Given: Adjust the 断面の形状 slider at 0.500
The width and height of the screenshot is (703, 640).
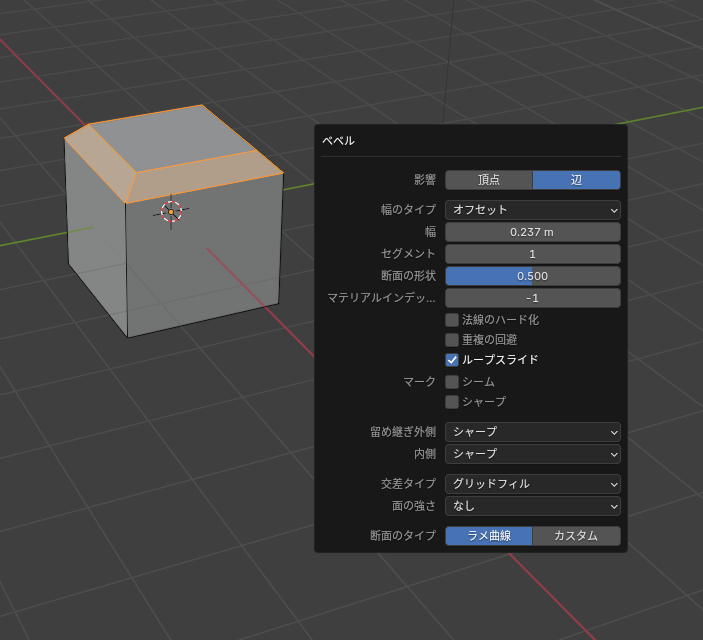Looking at the screenshot, I should (533, 276).
